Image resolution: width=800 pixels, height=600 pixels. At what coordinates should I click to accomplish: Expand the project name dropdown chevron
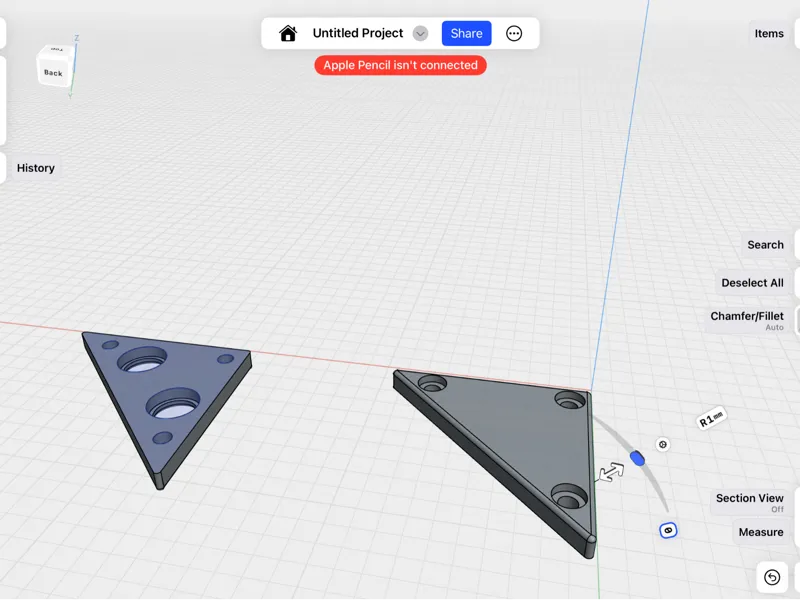[420, 34]
